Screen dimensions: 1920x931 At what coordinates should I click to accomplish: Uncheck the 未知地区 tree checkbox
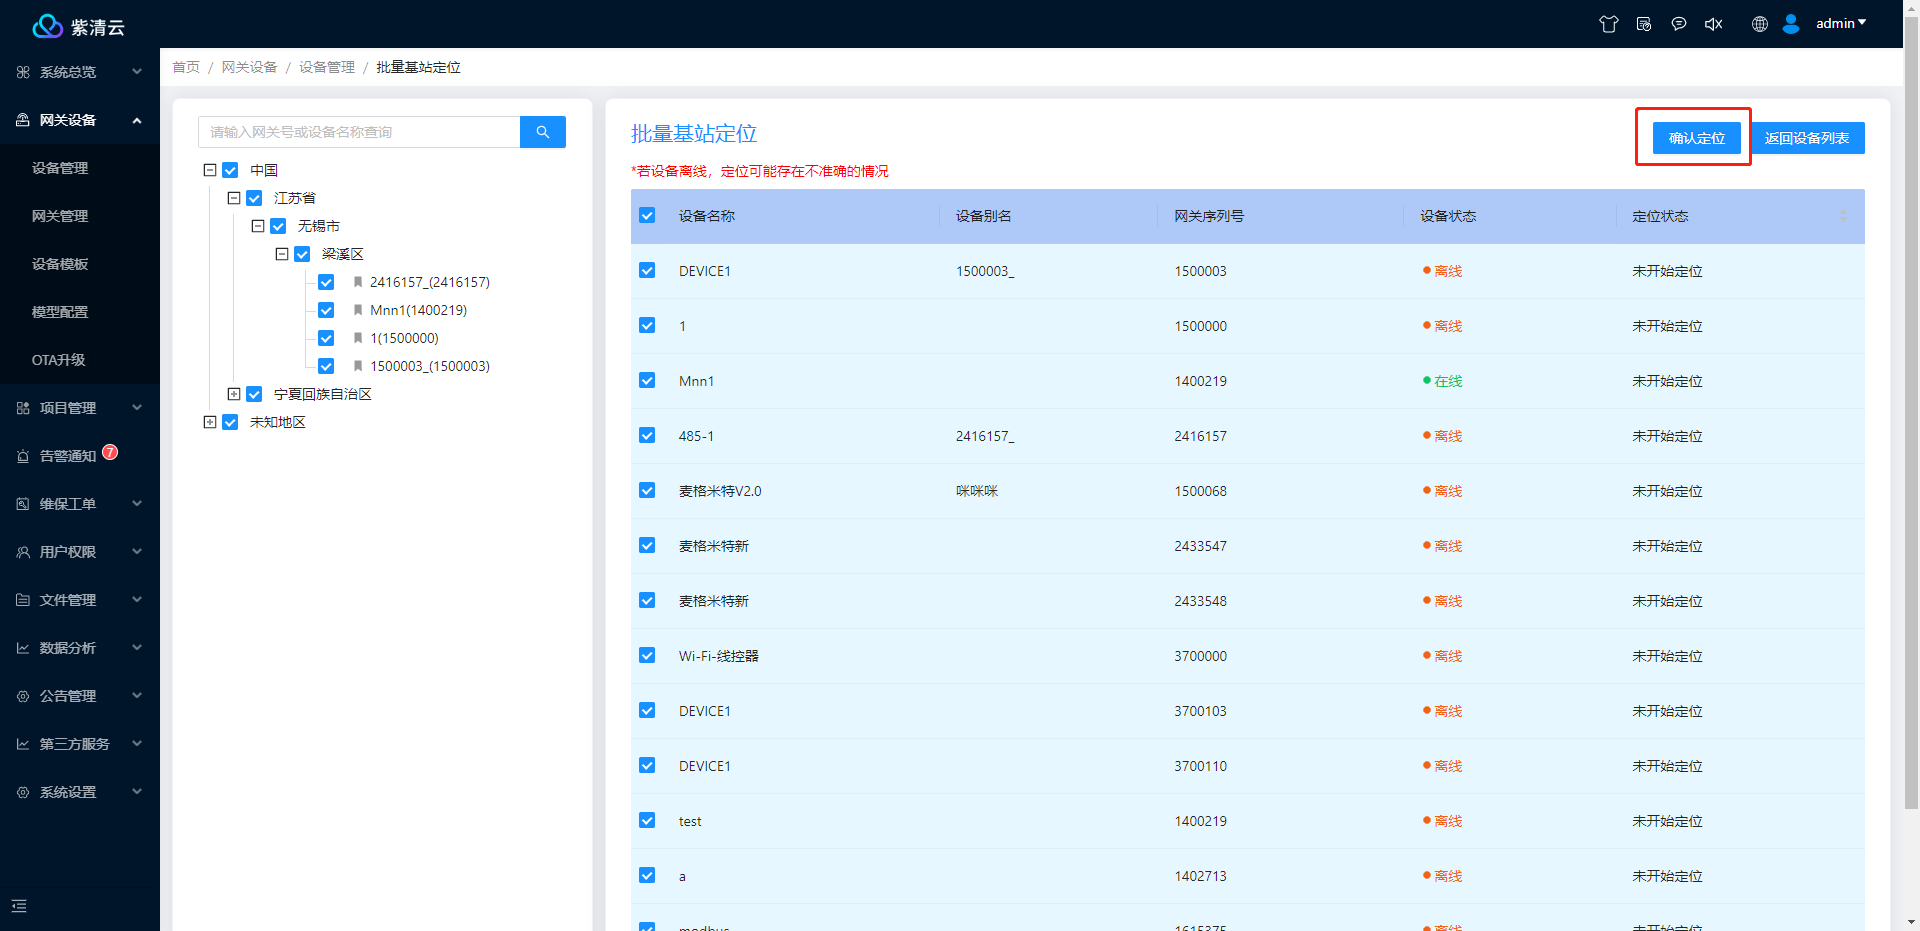[230, 422]
